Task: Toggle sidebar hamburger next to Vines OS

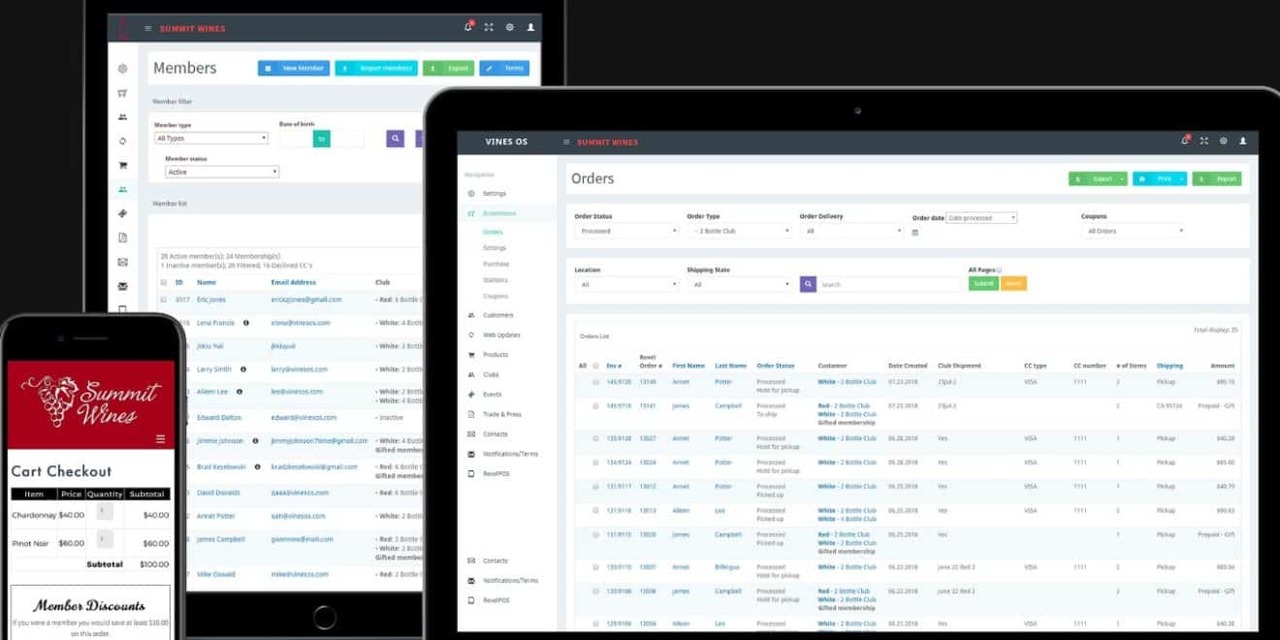Action: 567,142
